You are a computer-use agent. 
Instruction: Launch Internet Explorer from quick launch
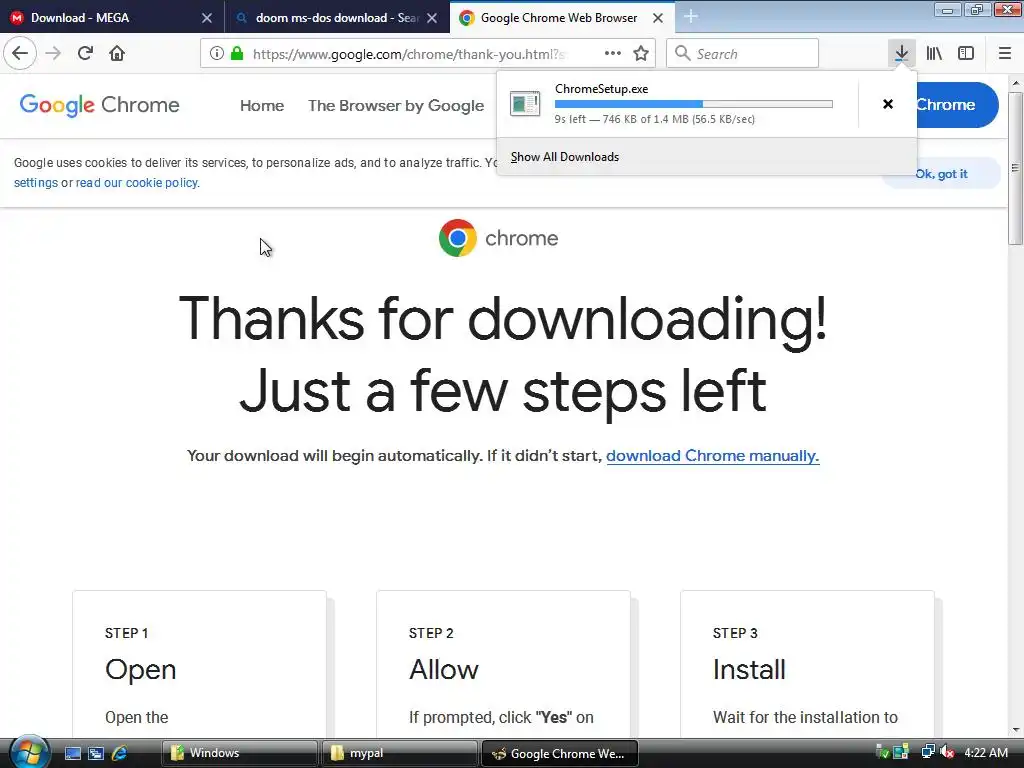[x=120, y=753]
